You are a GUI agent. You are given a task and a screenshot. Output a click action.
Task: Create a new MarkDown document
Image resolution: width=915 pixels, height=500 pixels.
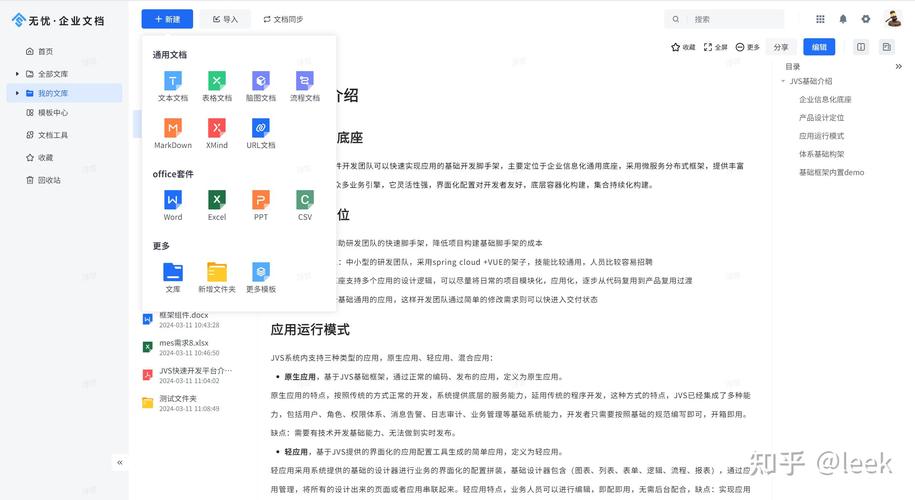[x=173, y=134]
